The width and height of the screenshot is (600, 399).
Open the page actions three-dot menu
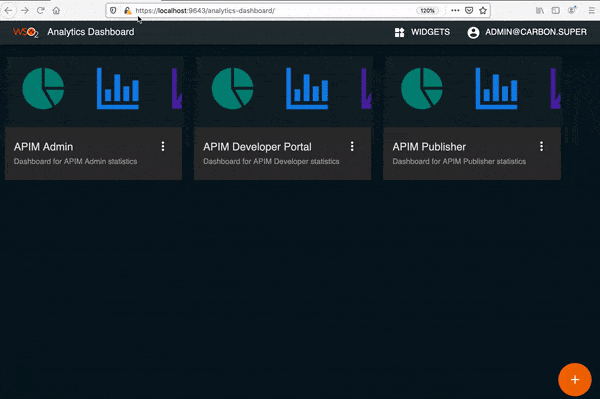pyautogui.click(x=455, y=11)
